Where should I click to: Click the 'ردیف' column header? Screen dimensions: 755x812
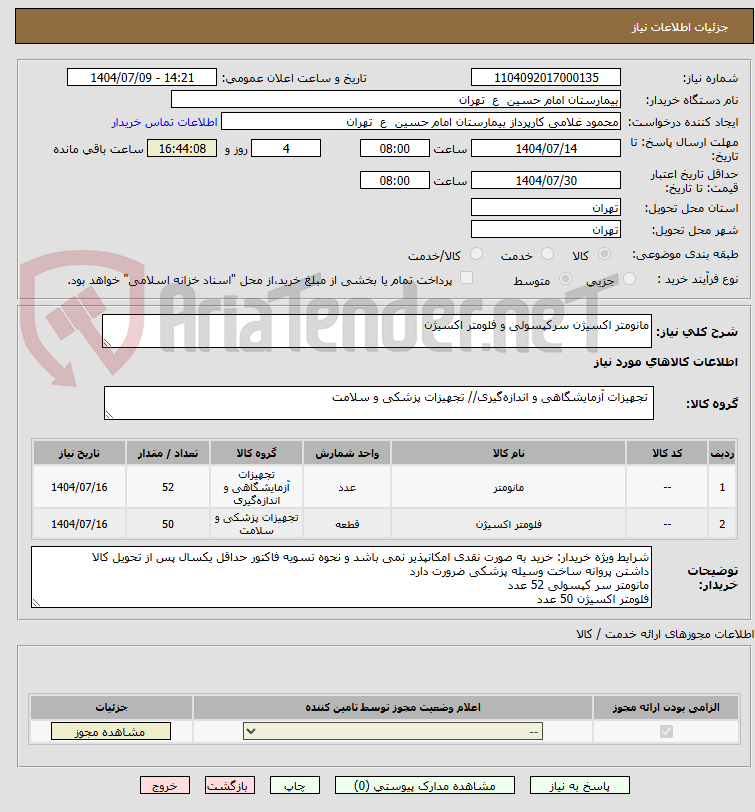tap(722, 453)
